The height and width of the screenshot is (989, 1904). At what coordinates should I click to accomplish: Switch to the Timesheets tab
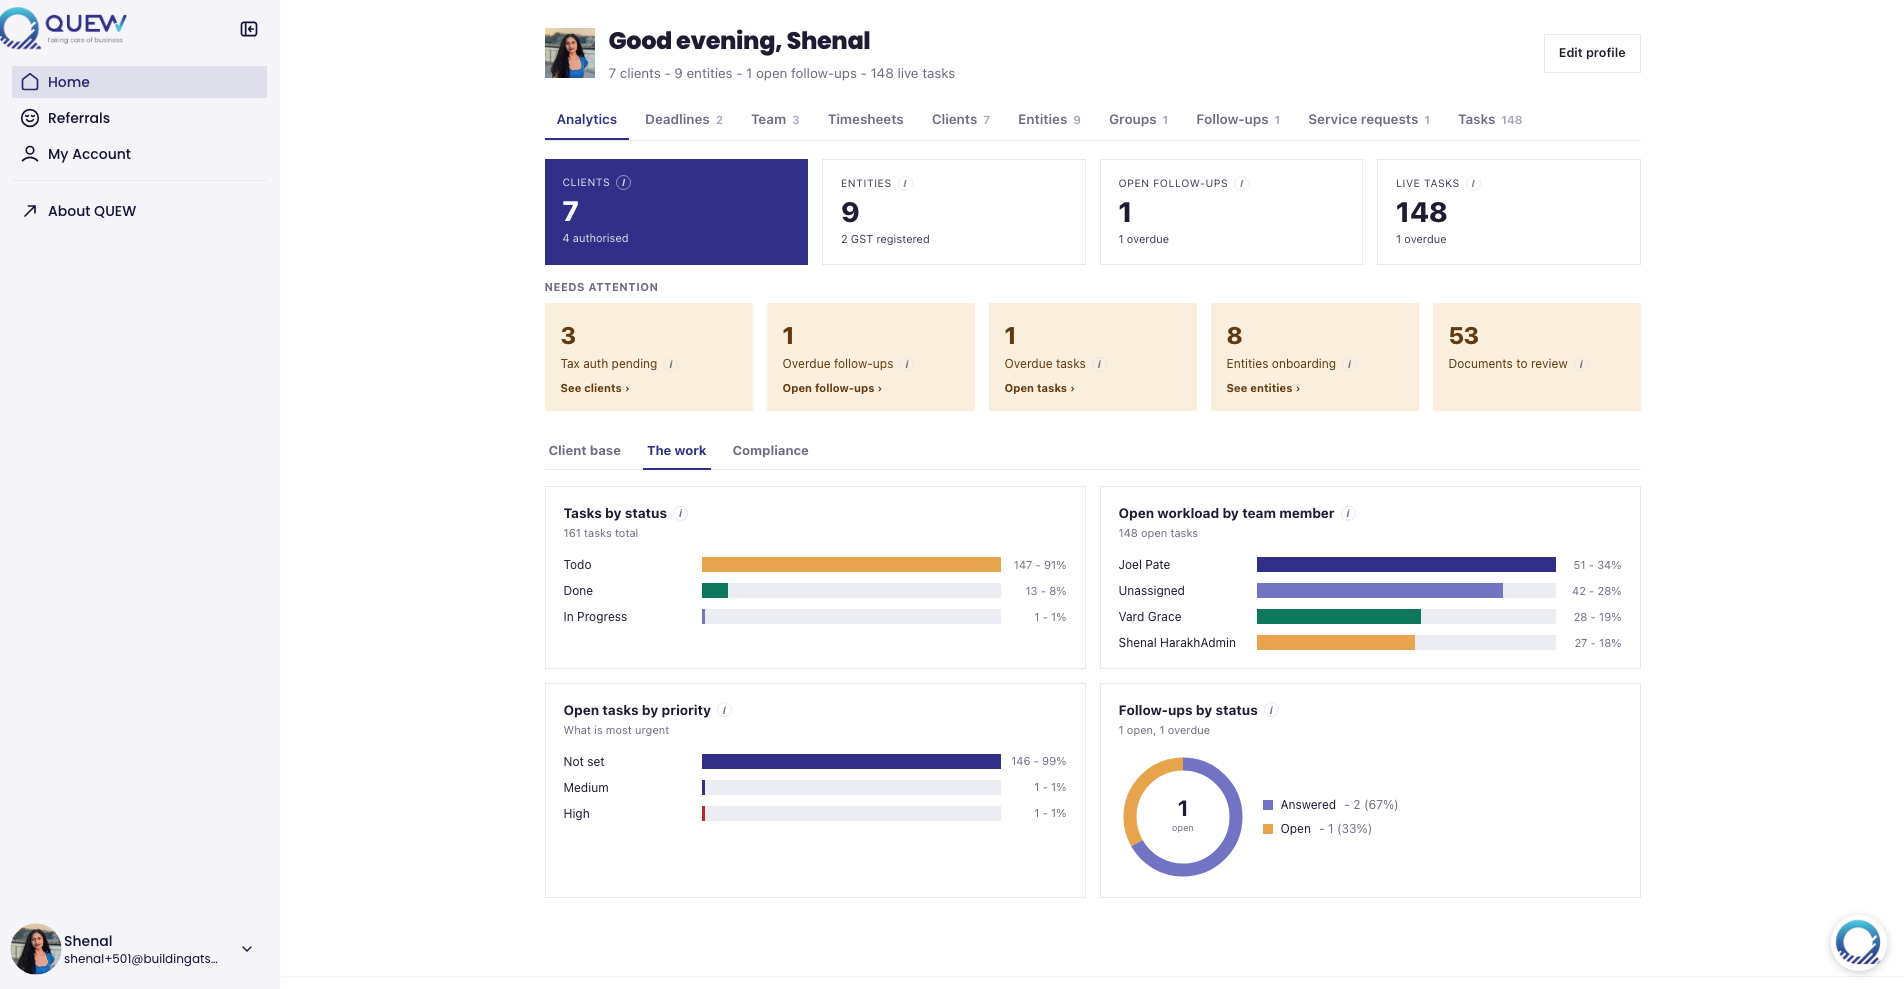pos(866,120)
